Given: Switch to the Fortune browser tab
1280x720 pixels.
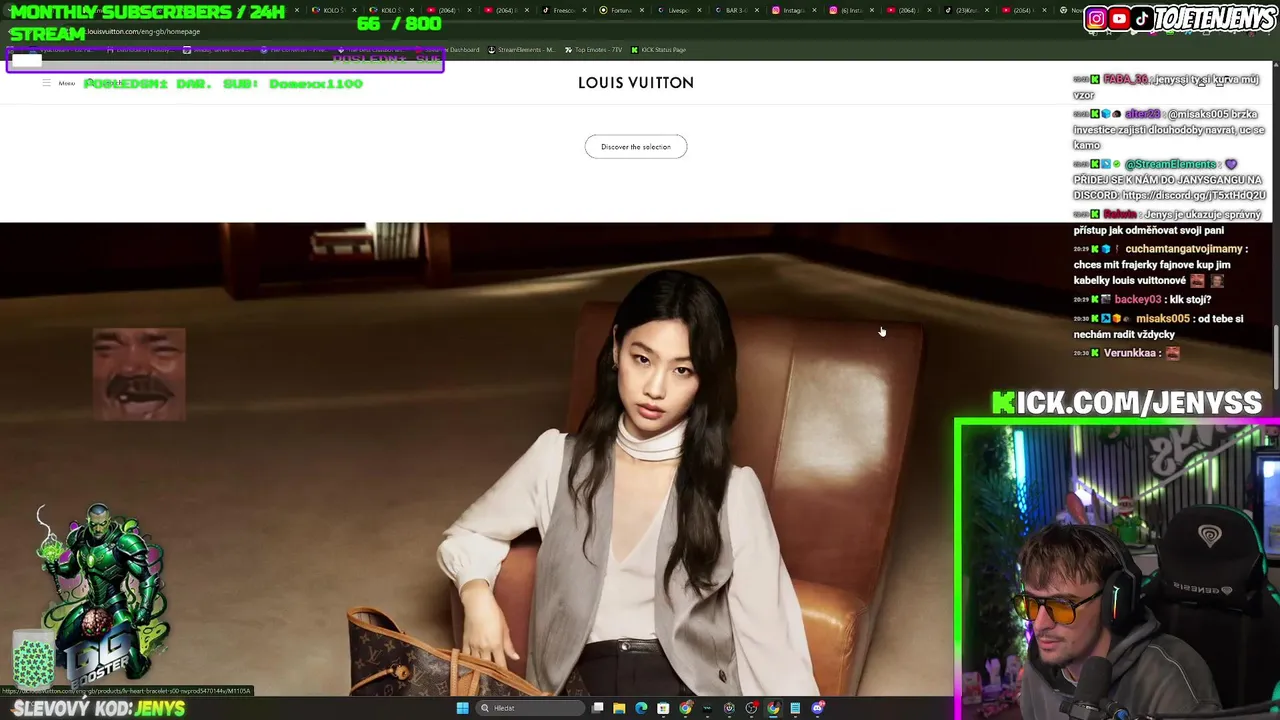Looking at the screenshot, I should (x=620, y=10).
